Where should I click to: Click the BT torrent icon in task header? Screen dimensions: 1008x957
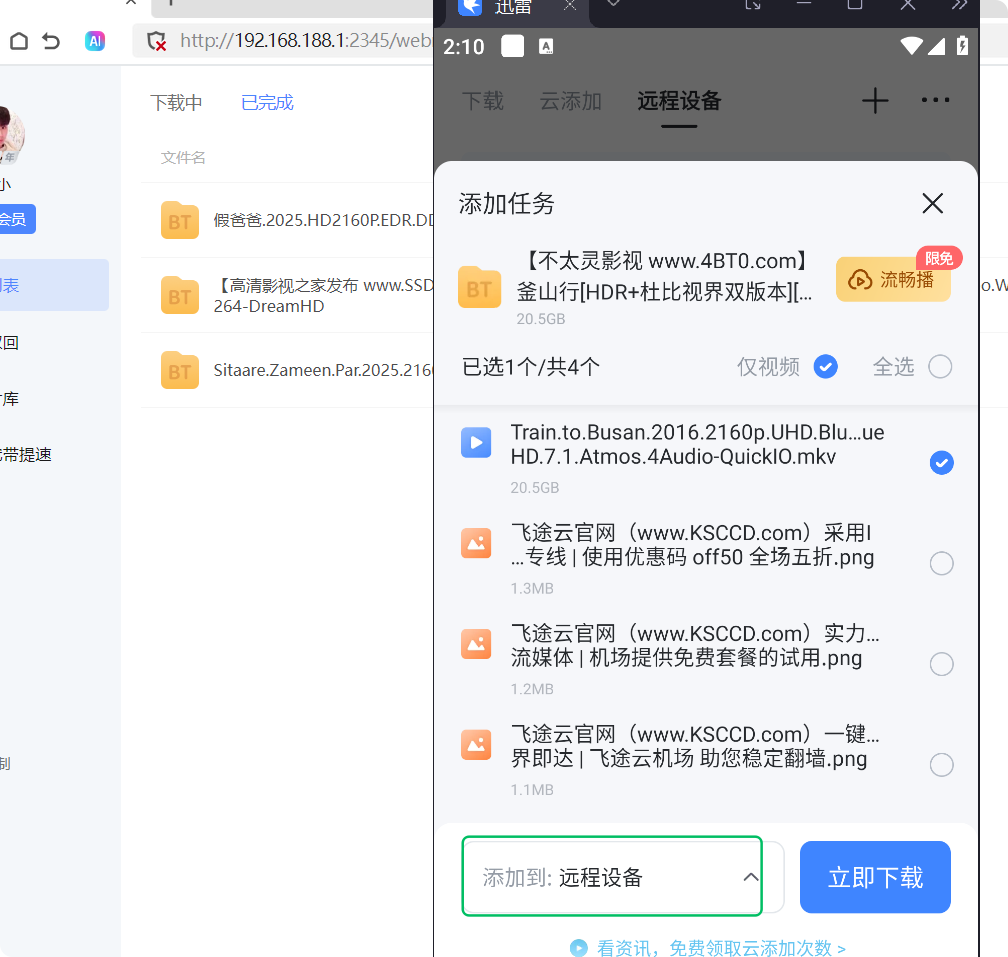[480, 287]
